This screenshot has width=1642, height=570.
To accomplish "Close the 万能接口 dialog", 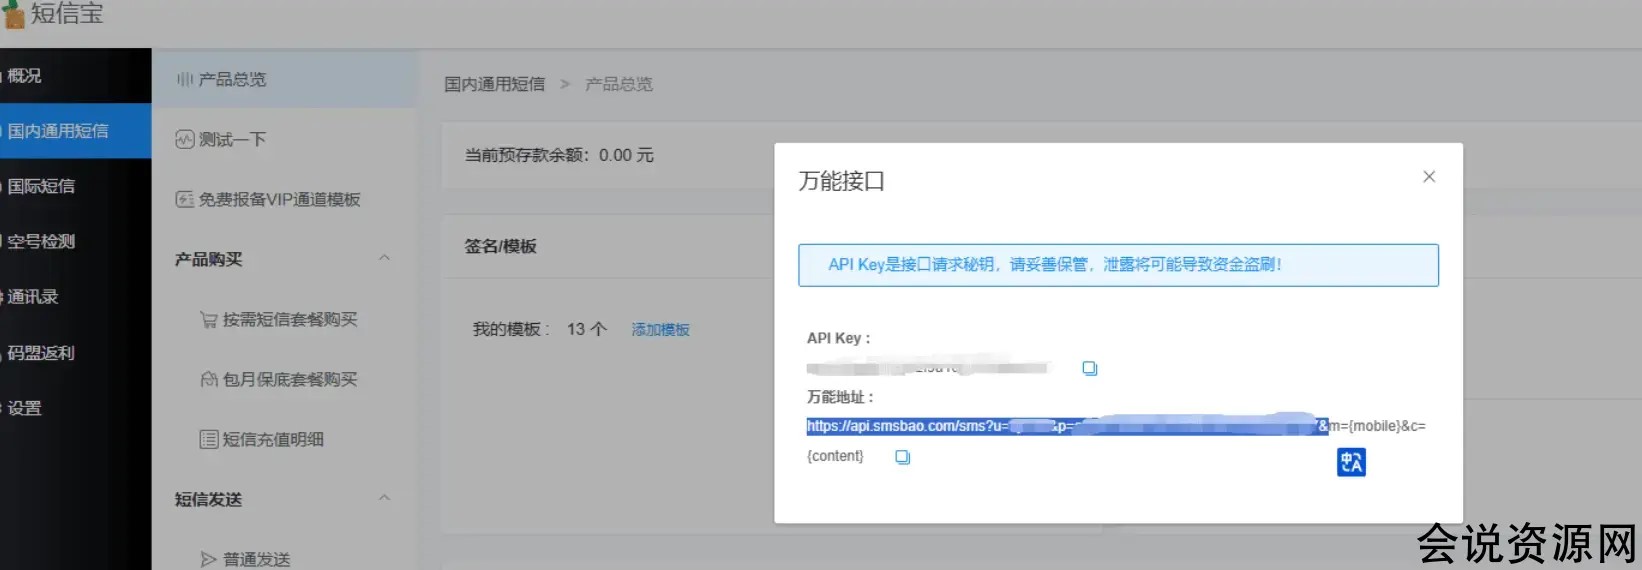I will 1429,177.
